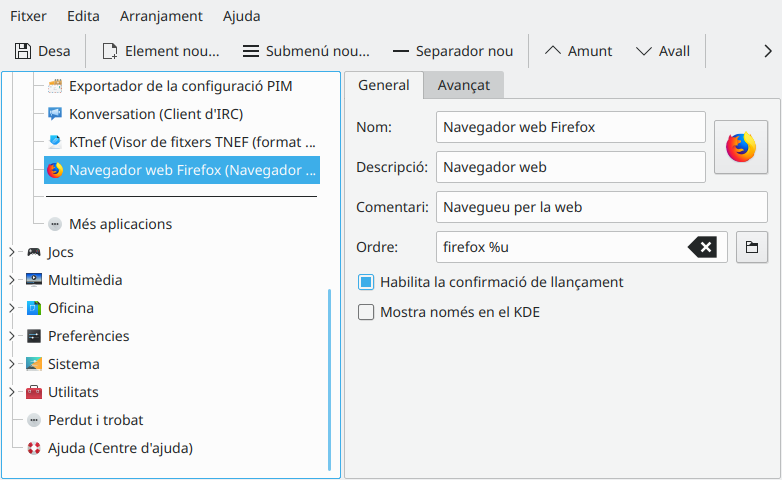Switch to the Avançat tab
The height and width of the screenshot is (480, 782).
[x=463, y=85]
